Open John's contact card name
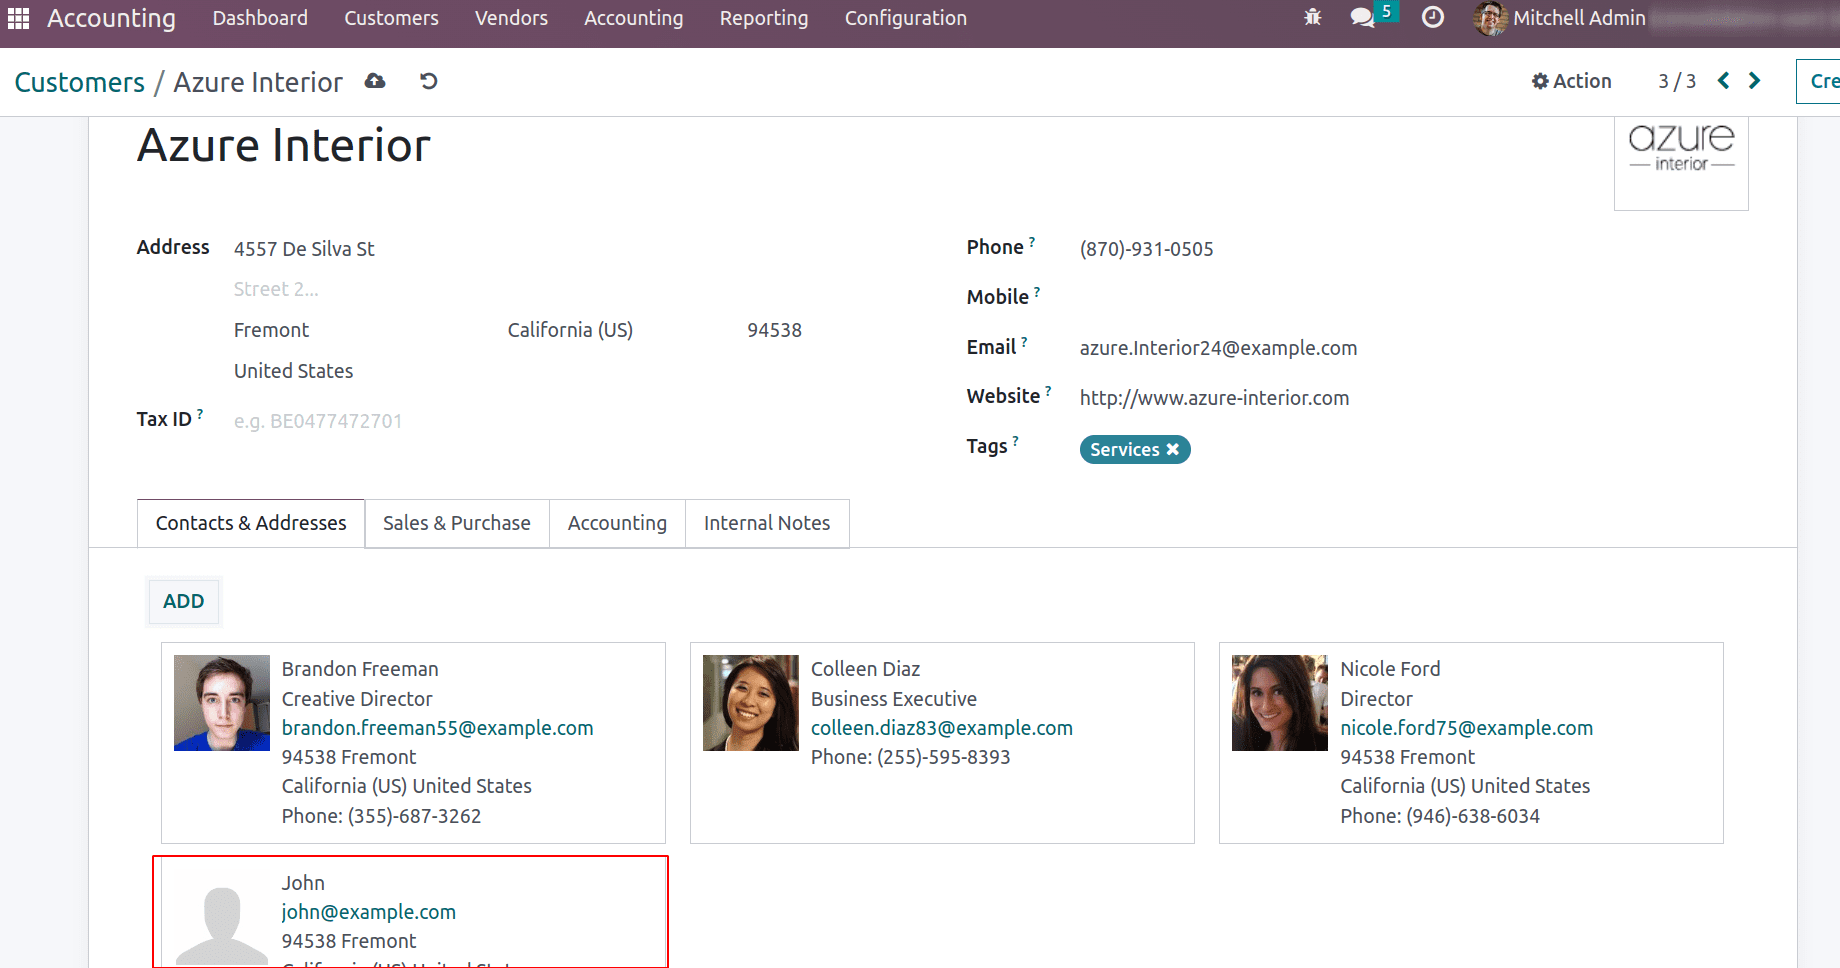Image resolution: width=1840 pixels, height=968 pixels. pyautogui.click(x=303, y=883)
